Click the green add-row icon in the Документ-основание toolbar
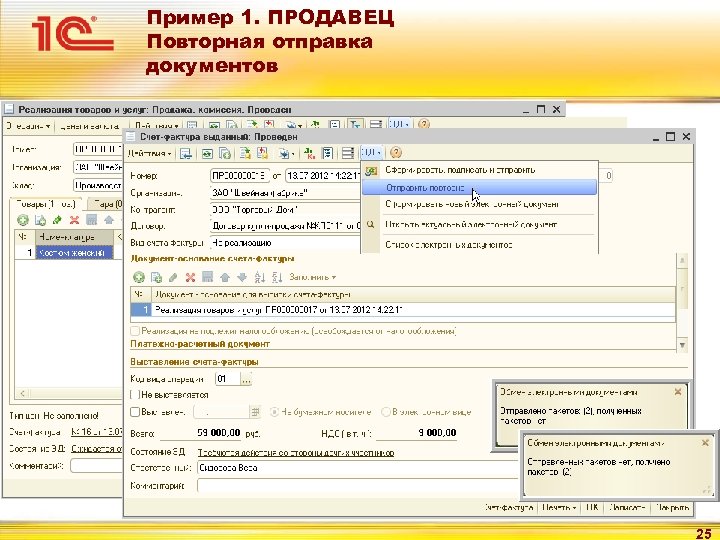The image size is (720, 540). click(x=139, y=277)
